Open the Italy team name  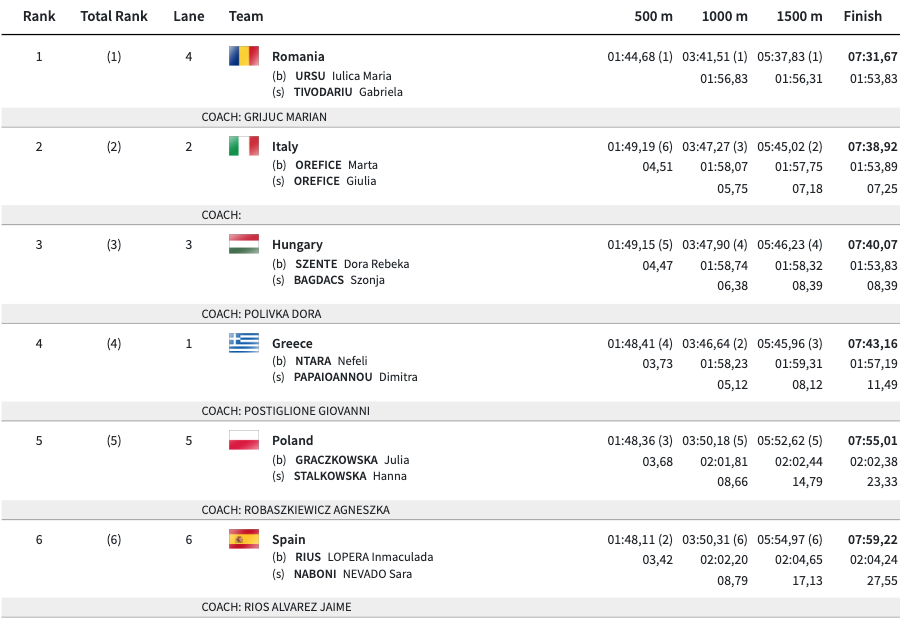coord(285,147)
